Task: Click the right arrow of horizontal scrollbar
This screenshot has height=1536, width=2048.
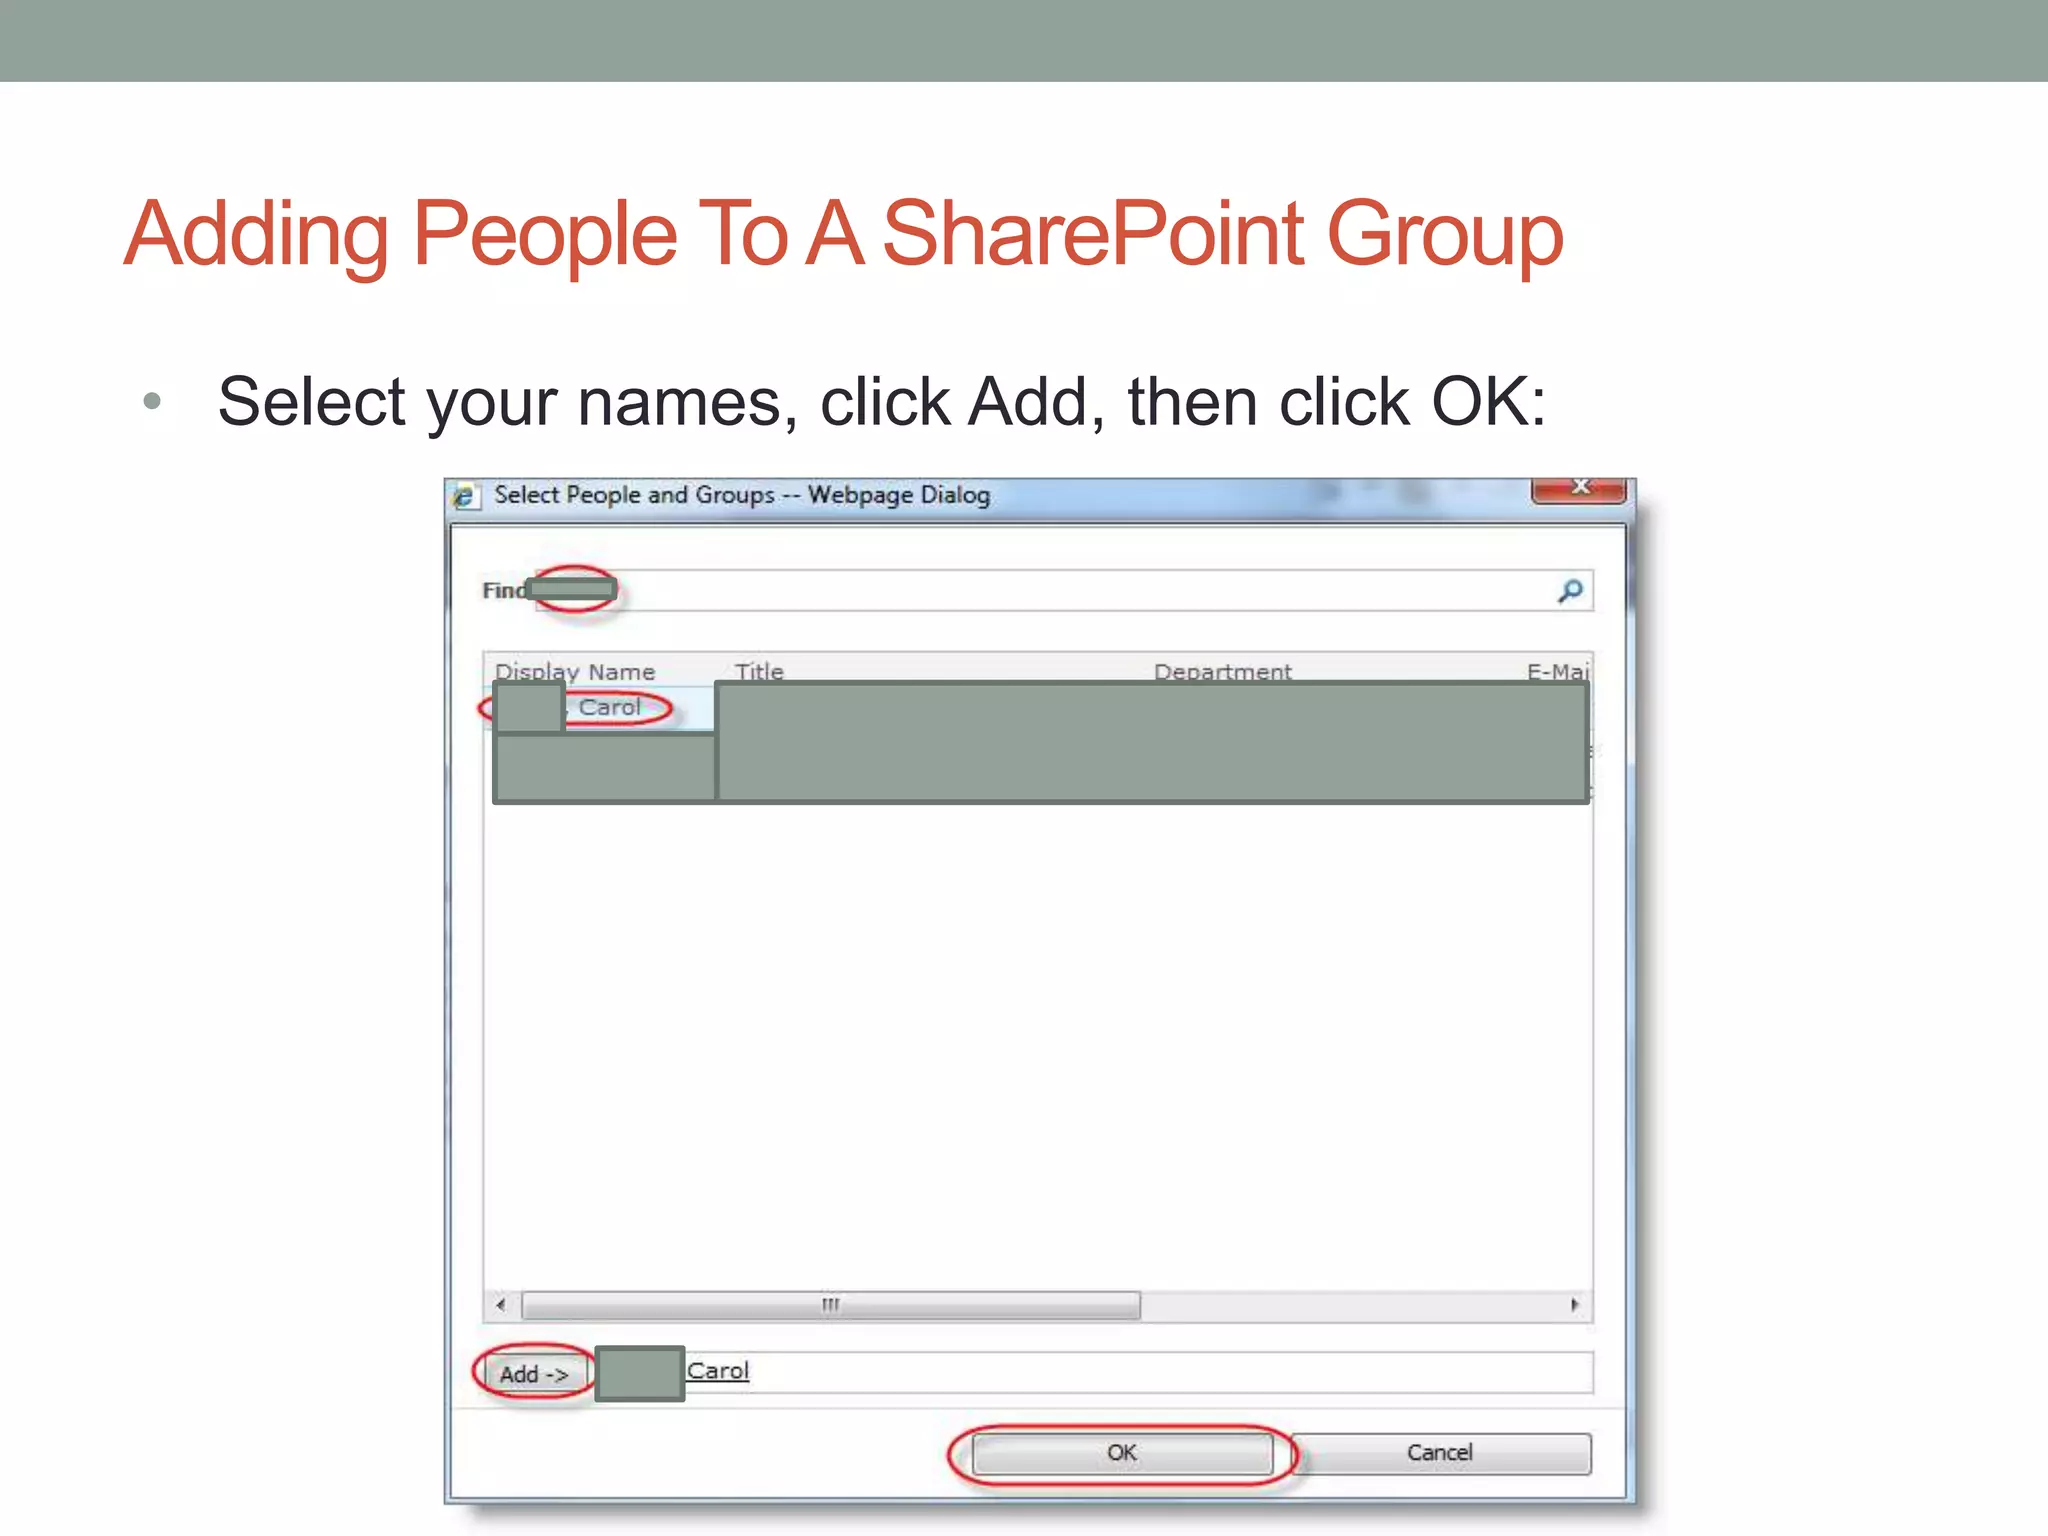Action: [1575, 1305]
